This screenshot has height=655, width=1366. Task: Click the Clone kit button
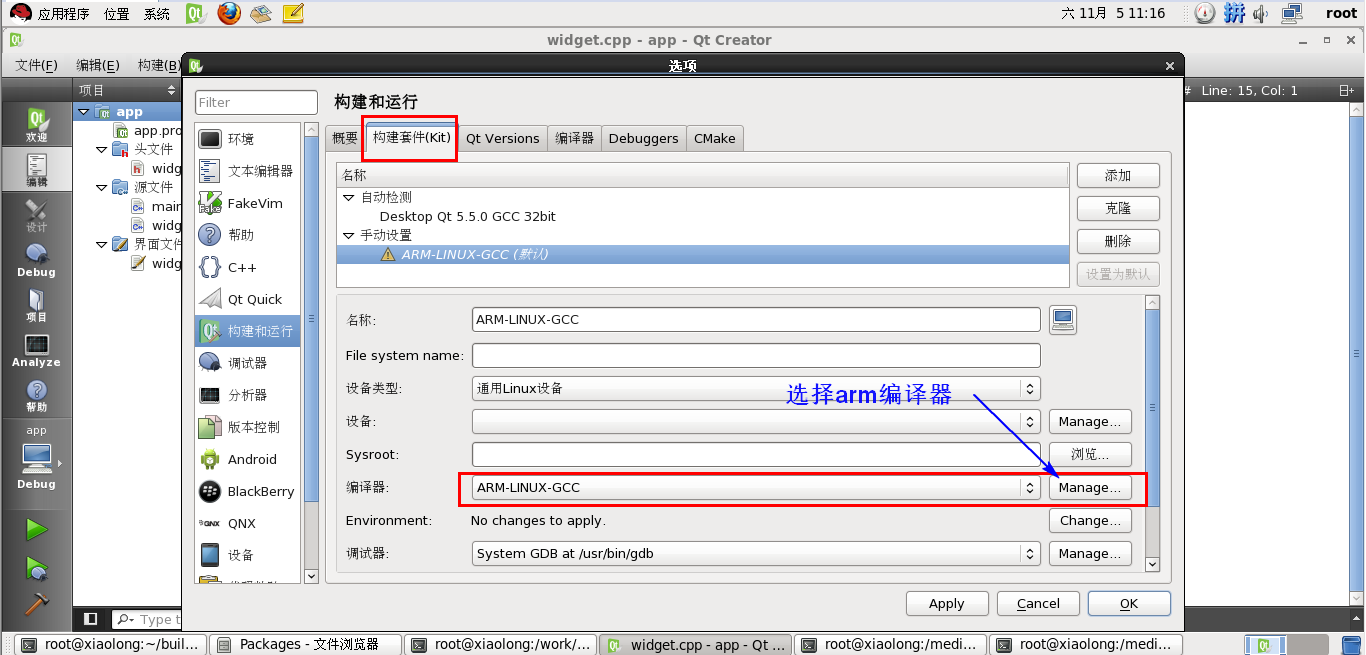coord(1118,208)
